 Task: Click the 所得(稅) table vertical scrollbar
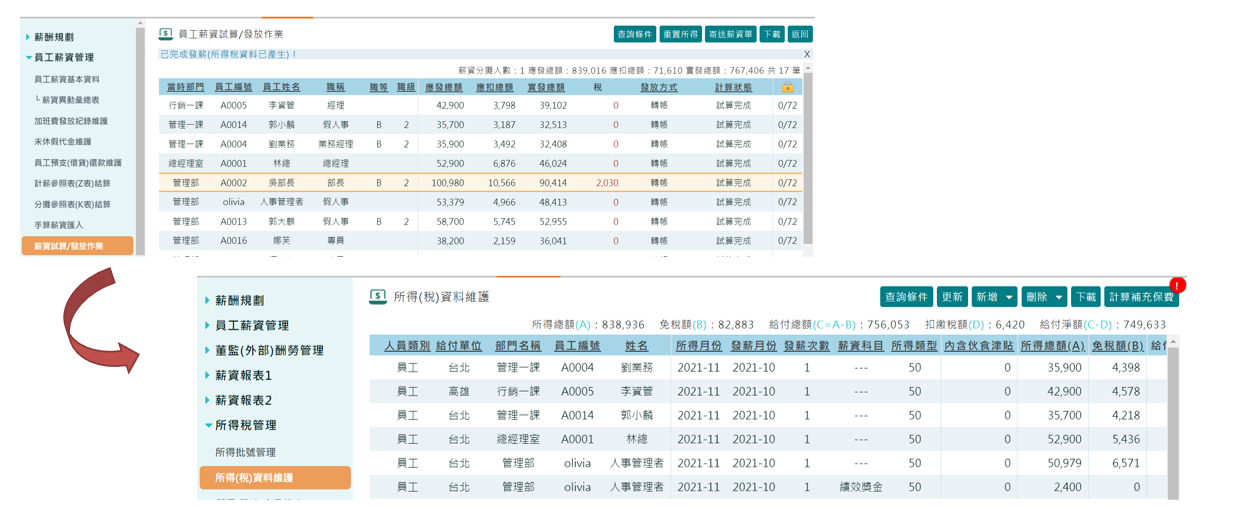(x=1173, y=420)
